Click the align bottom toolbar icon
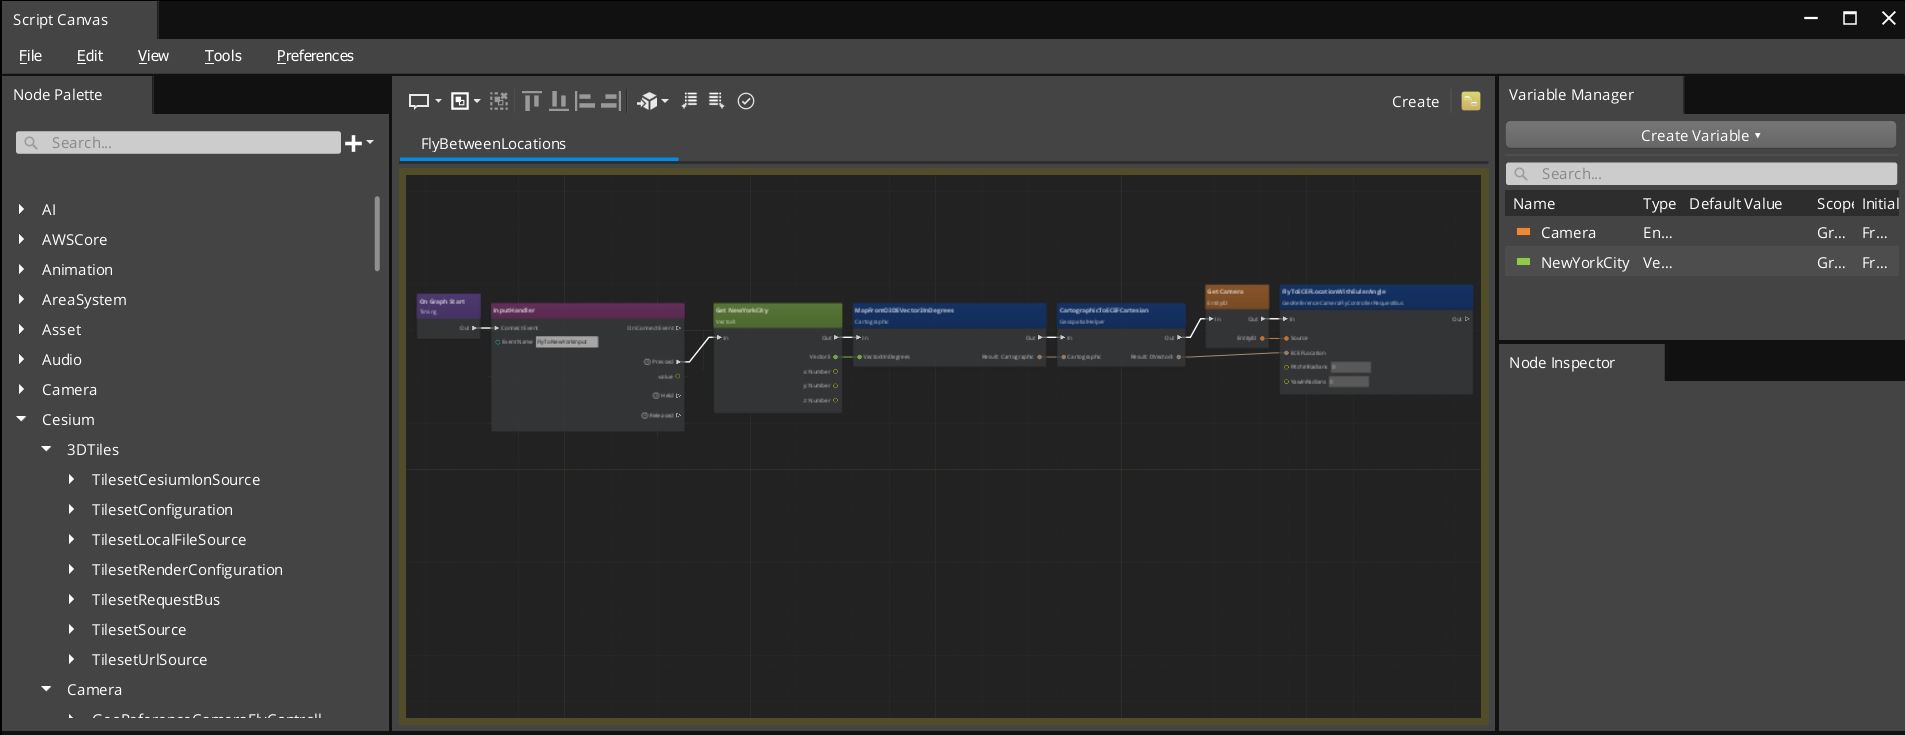The height and width of the screenshot is (735, 1905). [x=559, y=101]
